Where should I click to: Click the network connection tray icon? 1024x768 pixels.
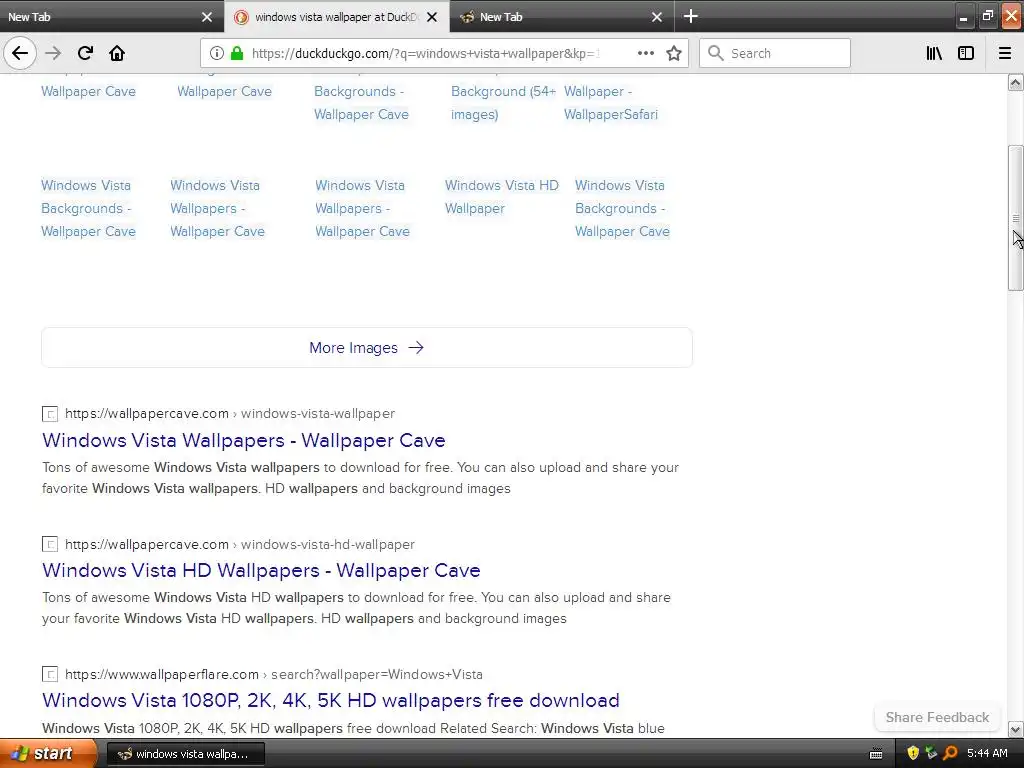pyautogui.click(x=931, y=753)
